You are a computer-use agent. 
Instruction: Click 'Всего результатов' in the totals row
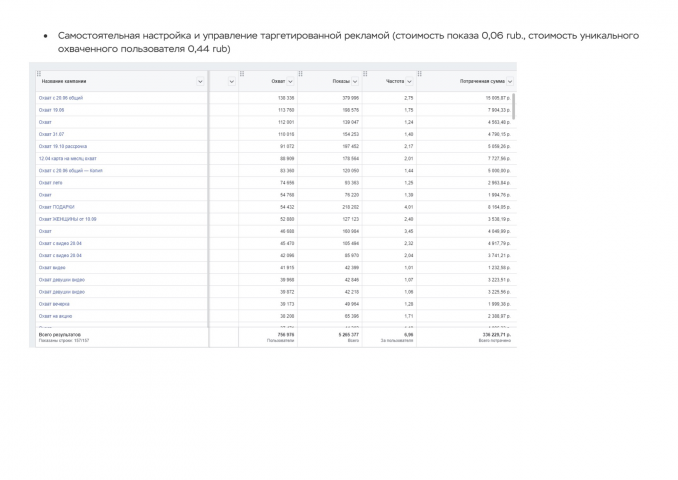coord(60,335)
